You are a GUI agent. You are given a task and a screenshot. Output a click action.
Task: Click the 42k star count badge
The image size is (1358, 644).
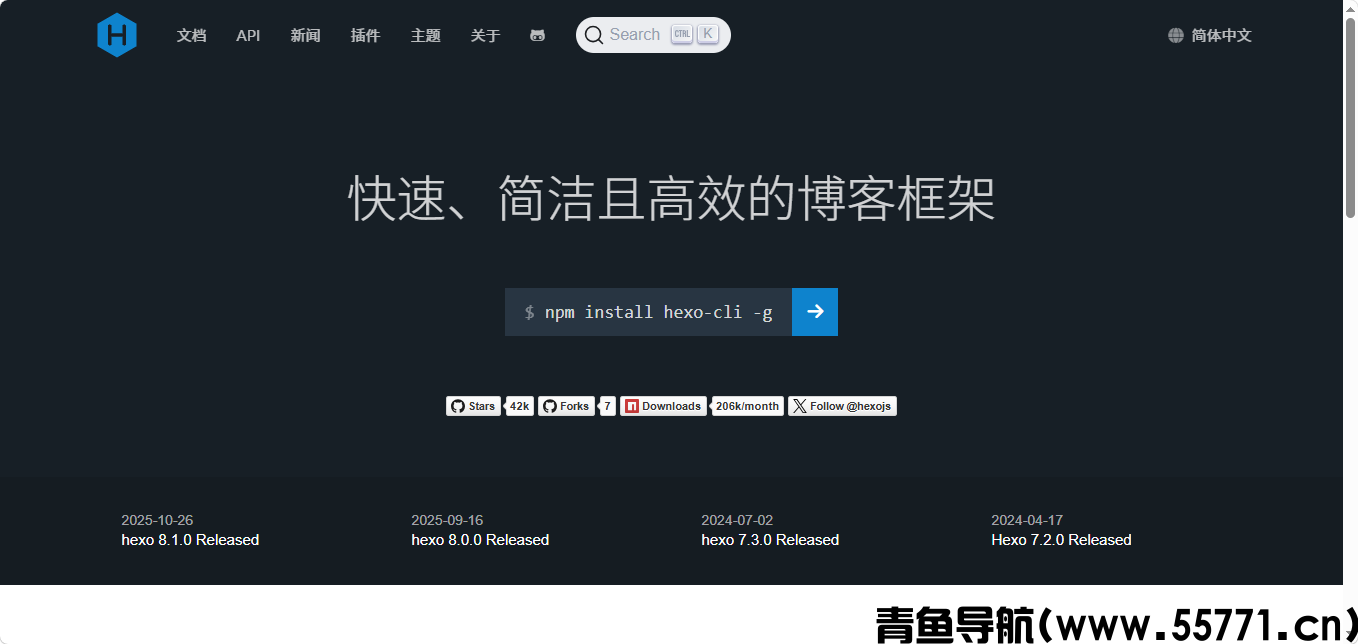click(520, 406)
